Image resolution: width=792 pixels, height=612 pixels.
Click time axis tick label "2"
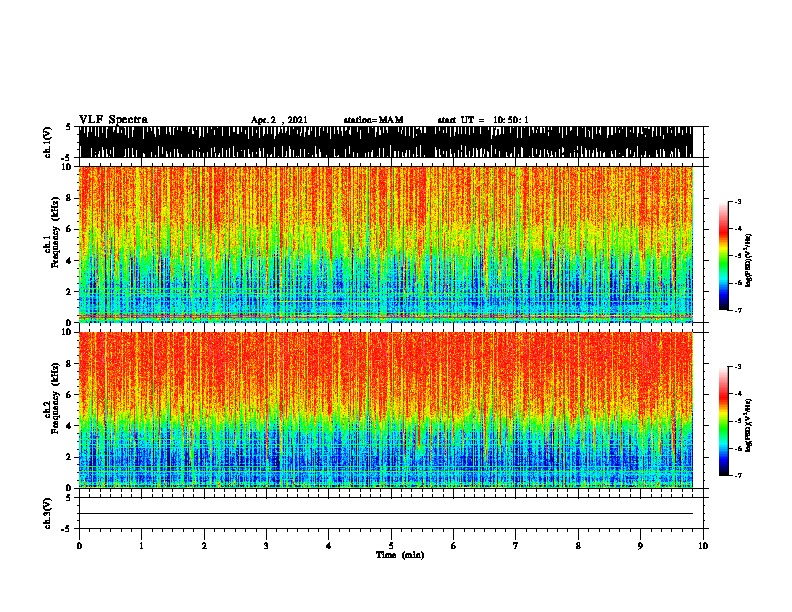click(x=204, y=546)
